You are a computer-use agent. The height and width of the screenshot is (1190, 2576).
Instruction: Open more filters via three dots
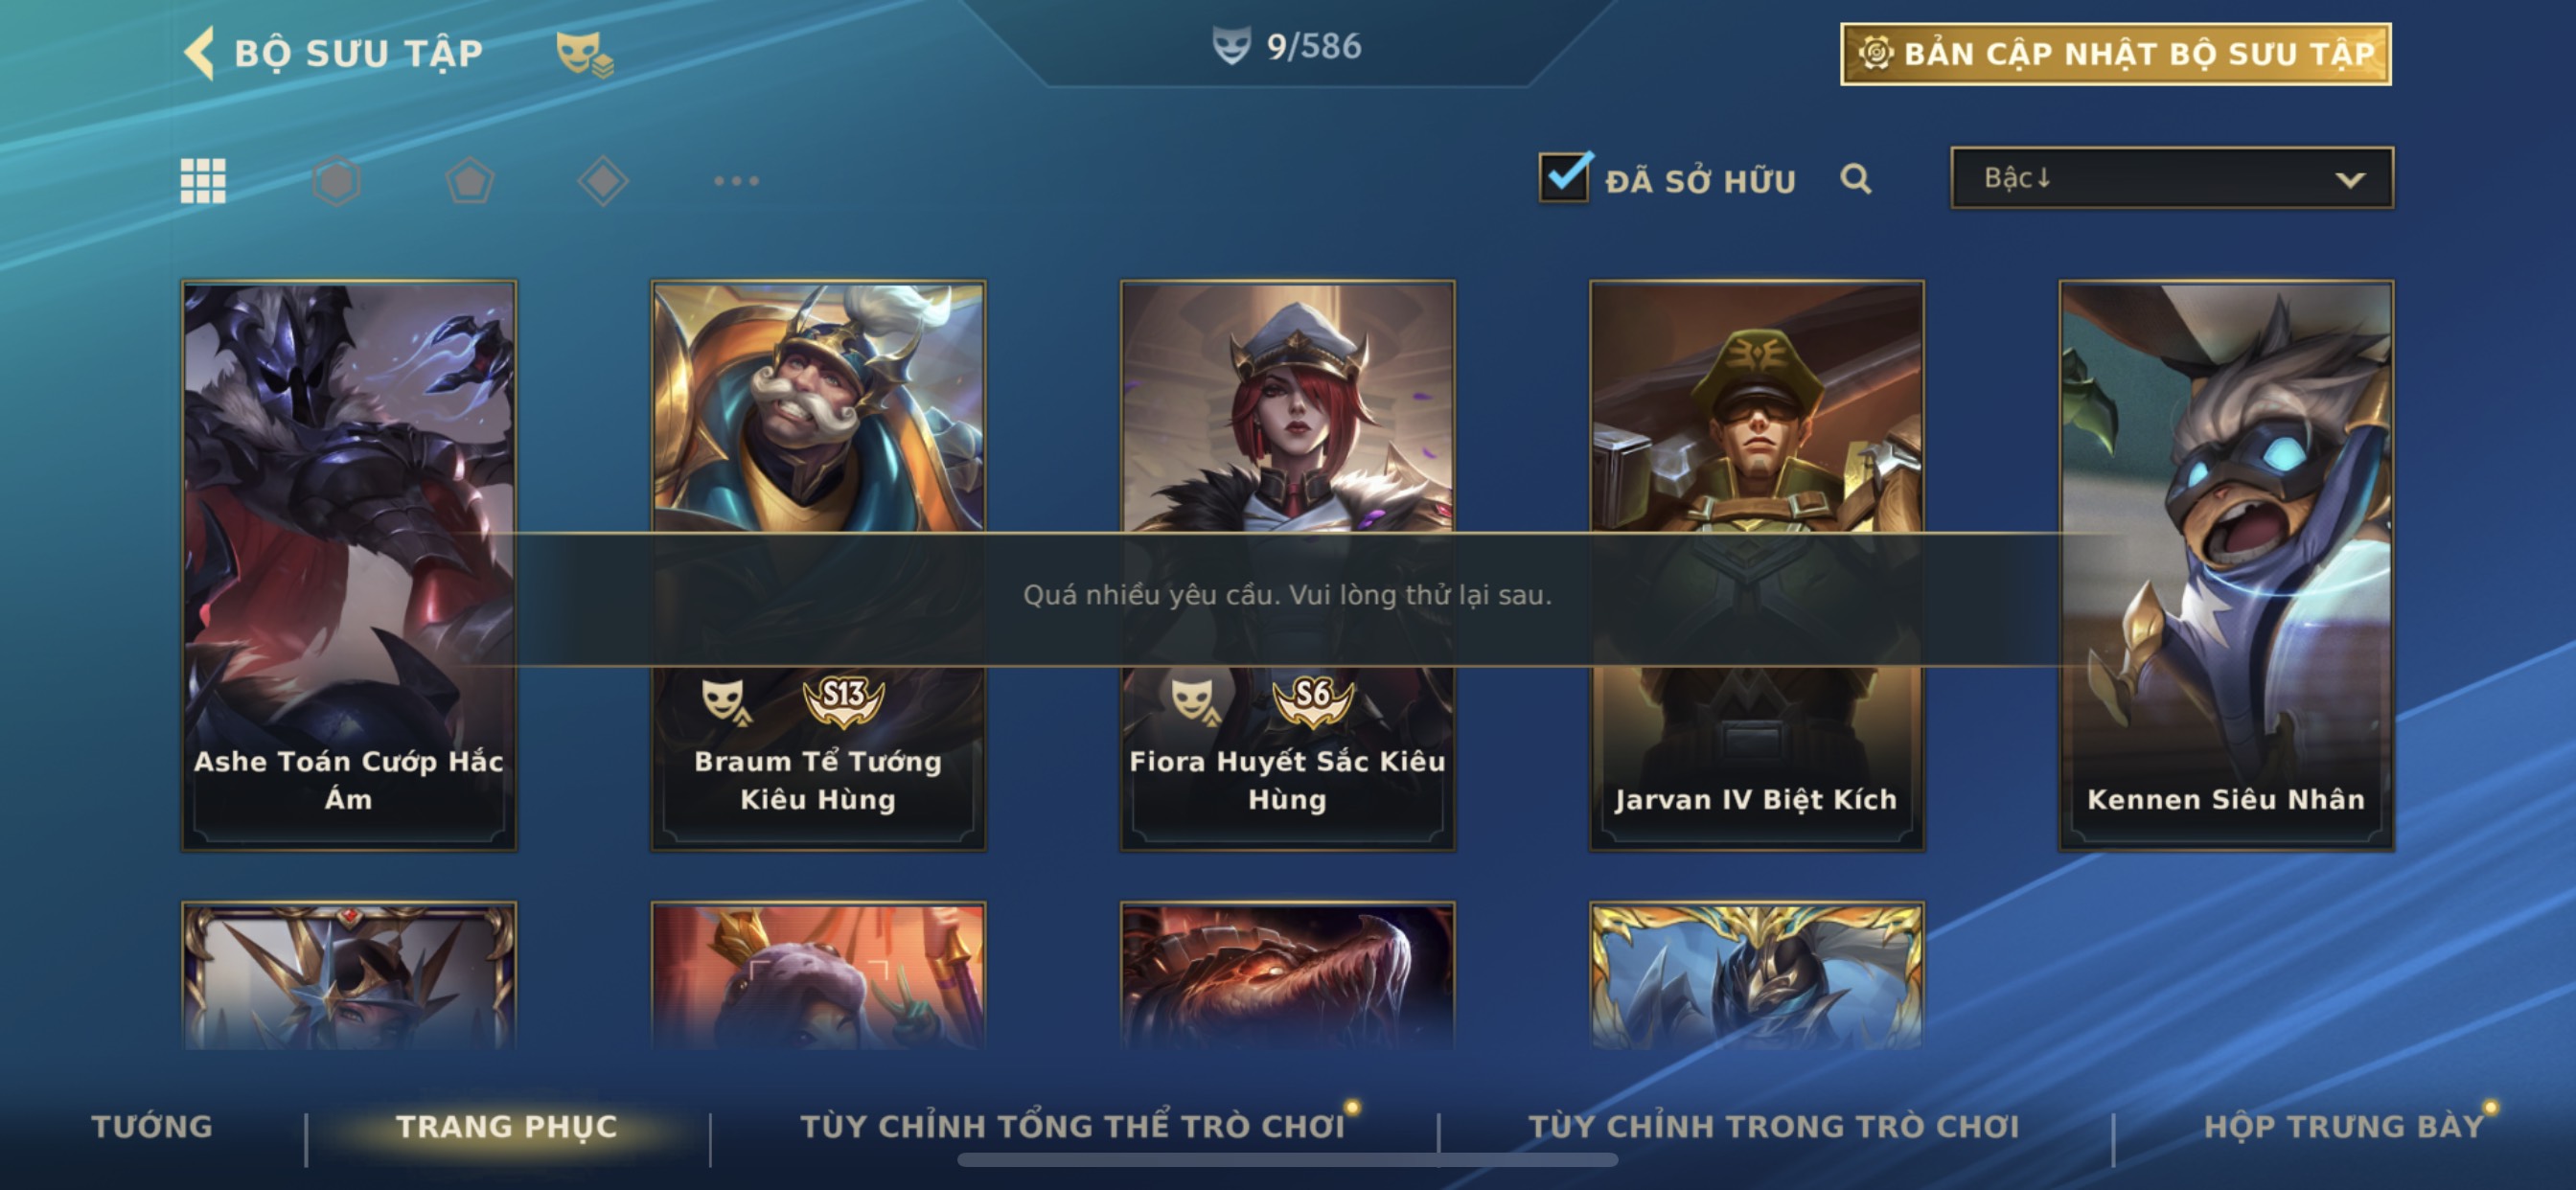pyautogui.click(x=736, y=181)
